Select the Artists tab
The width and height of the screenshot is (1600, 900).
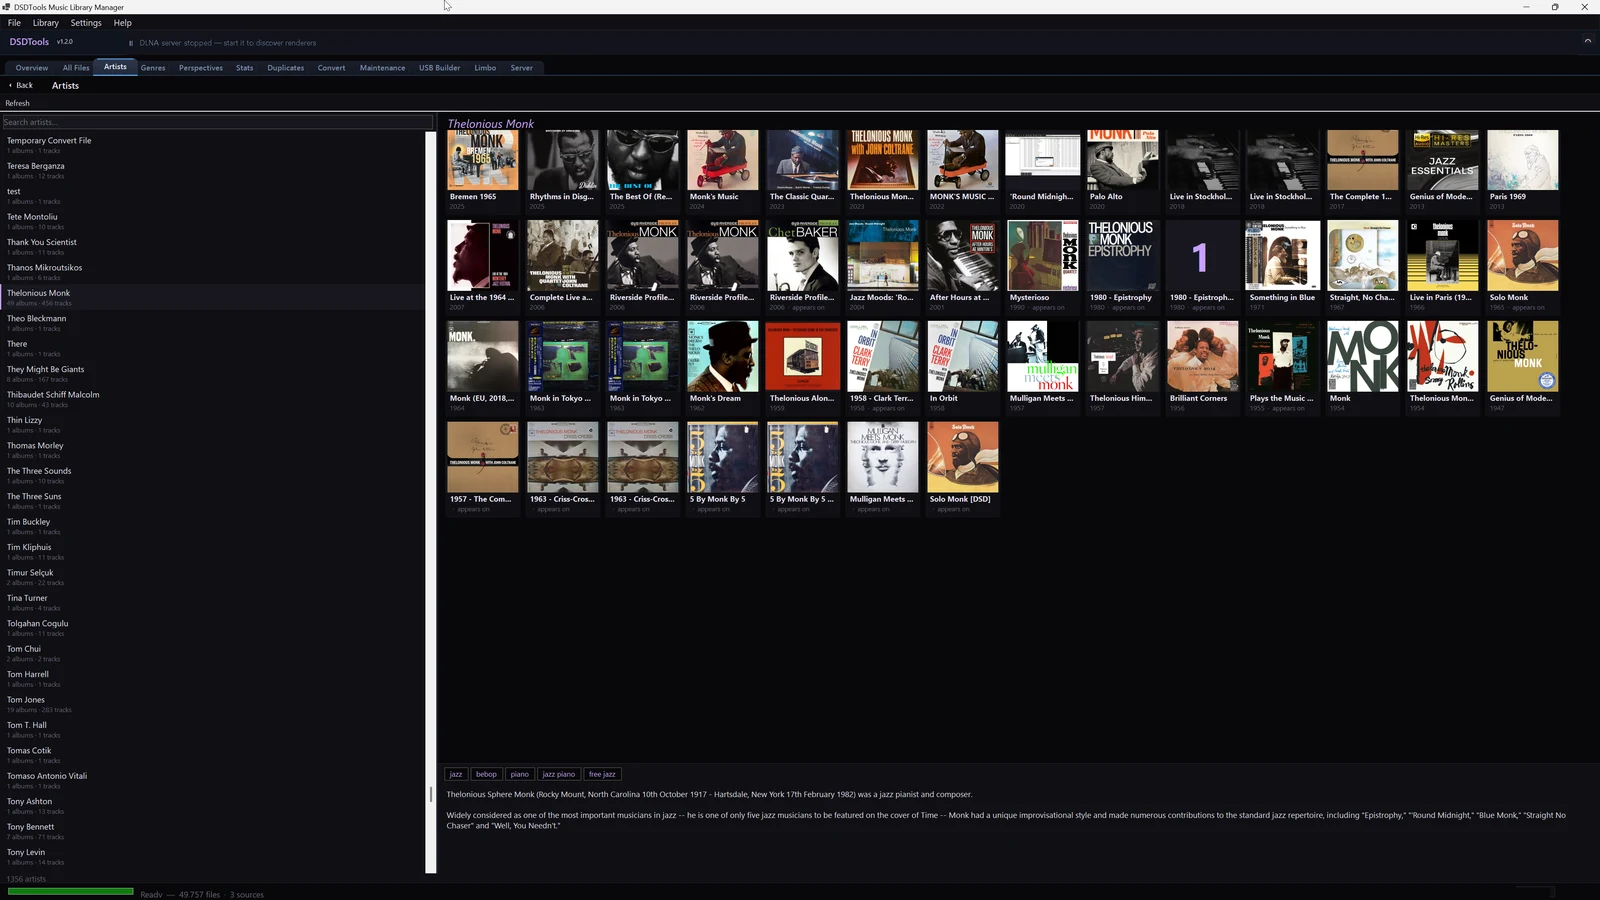pyautogui.click(x=115, y=67)
